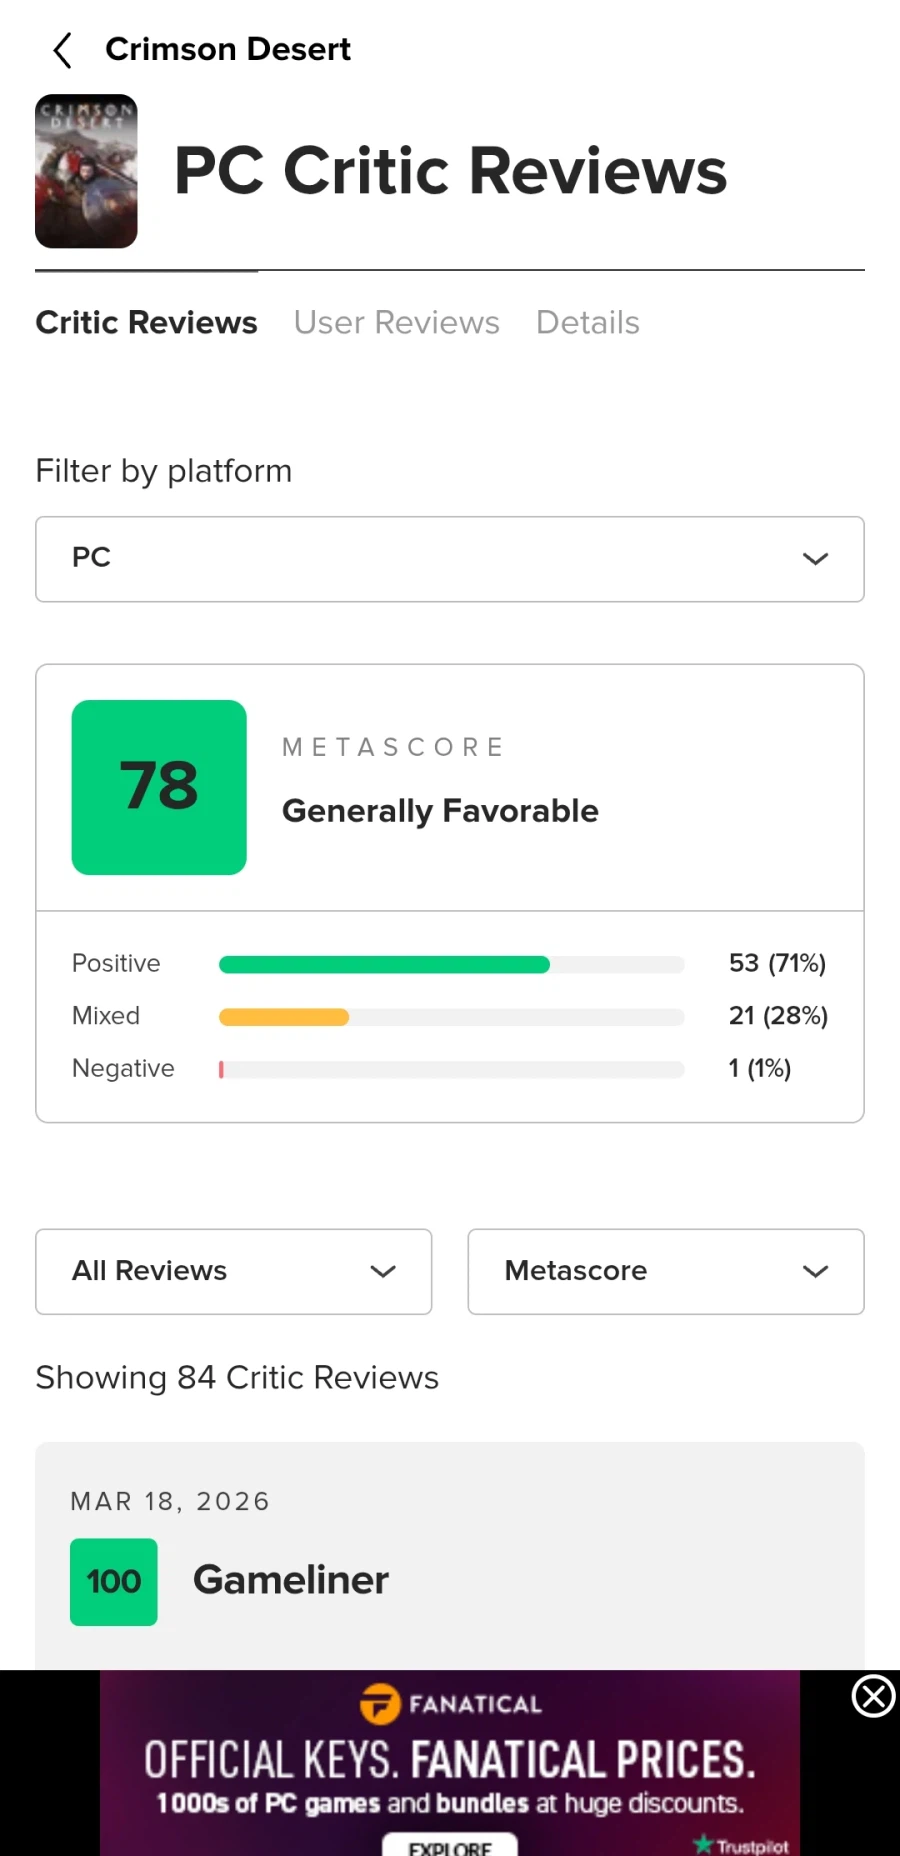Image resolution: width=900 pixels, height=1856 pixels.
Task: Tap the back arrow beside Crimson Desert
Action: coord(62,50)
